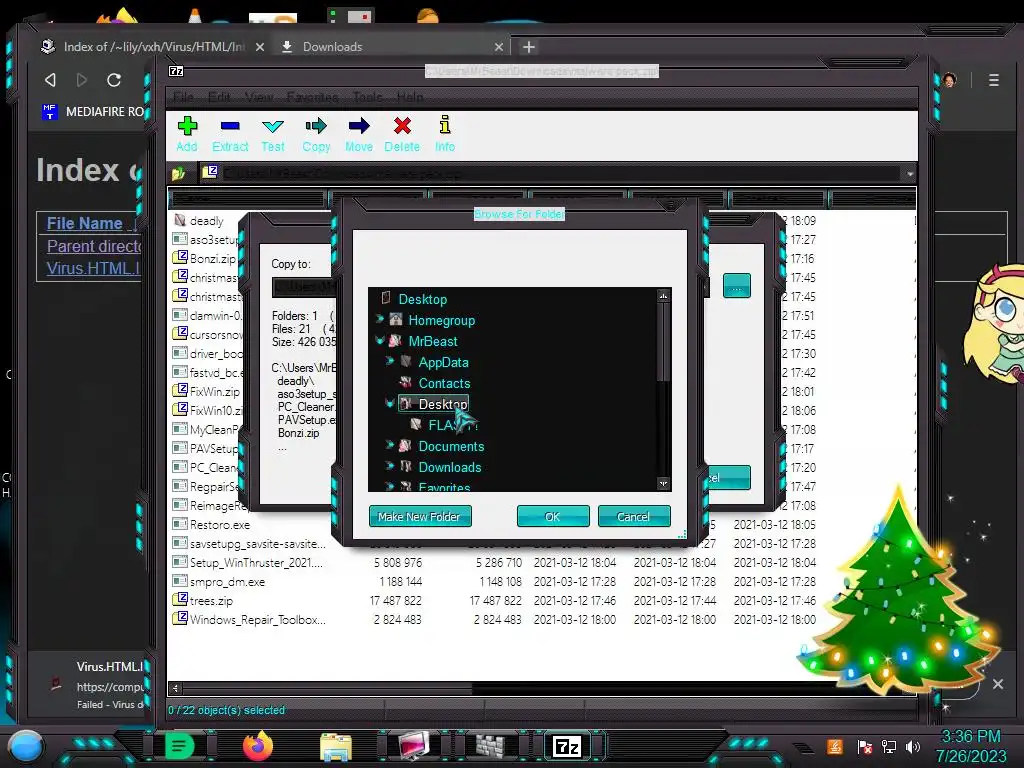The height and width of the screenshot is (768, 1024).
Task: Click Parent directory link in browser
Action: point(94,246)
